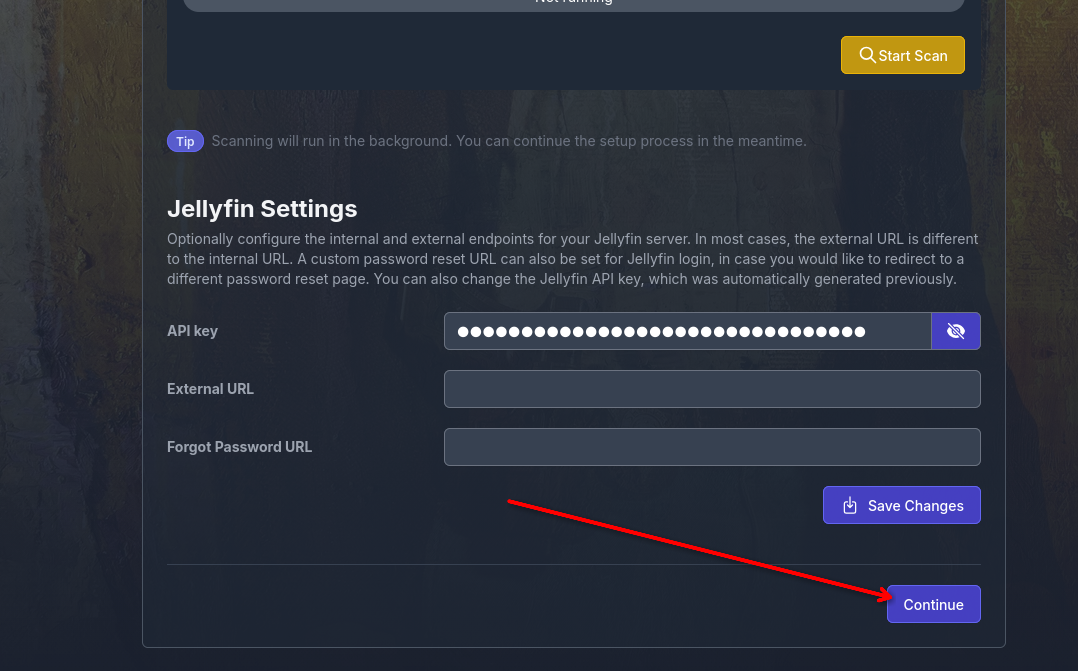Select the Forgot Password URL field
Viewport: 1078px width, 671px height.
712,447
